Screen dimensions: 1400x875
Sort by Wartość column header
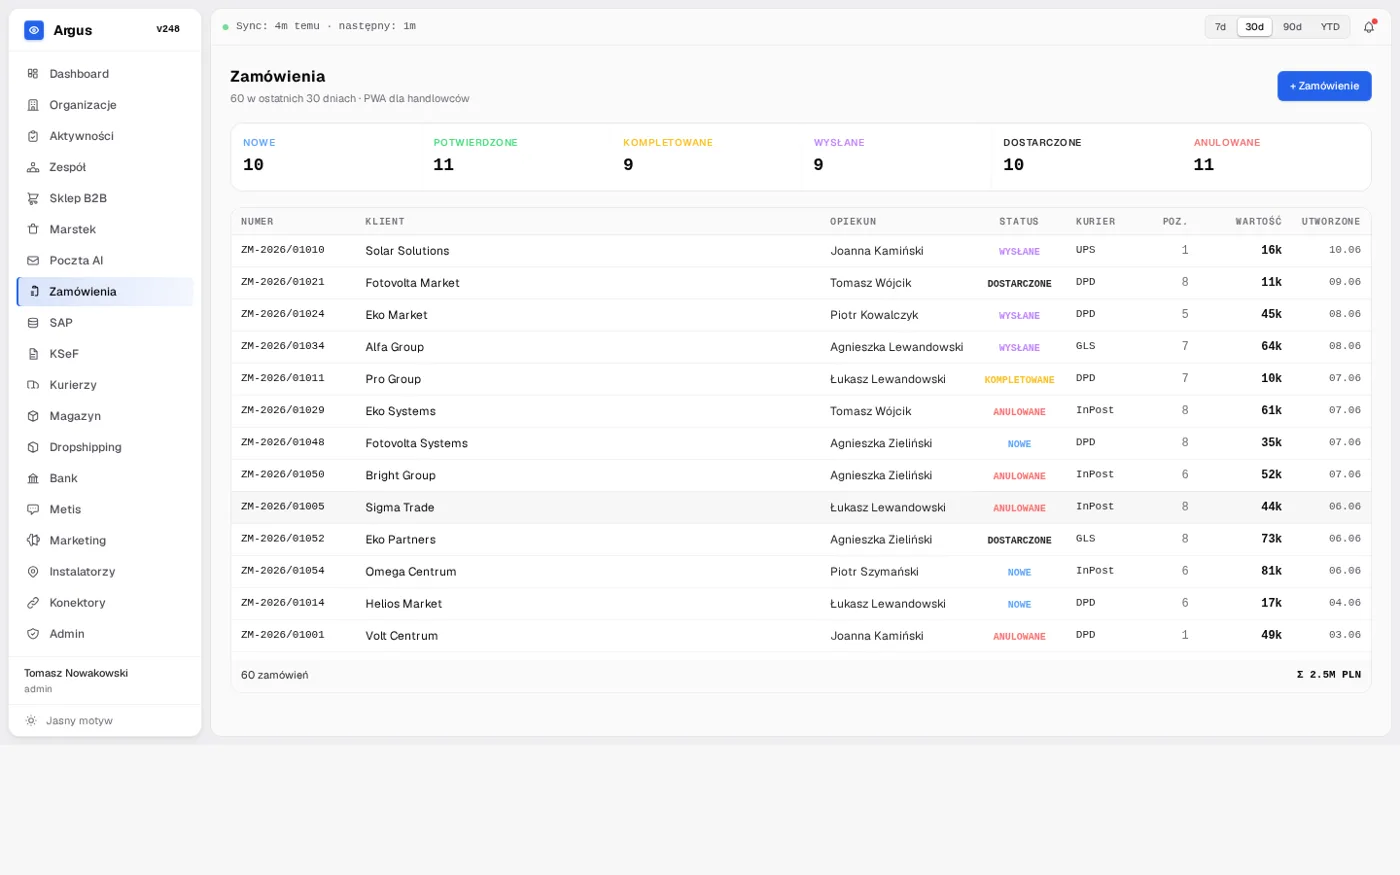1258,222
